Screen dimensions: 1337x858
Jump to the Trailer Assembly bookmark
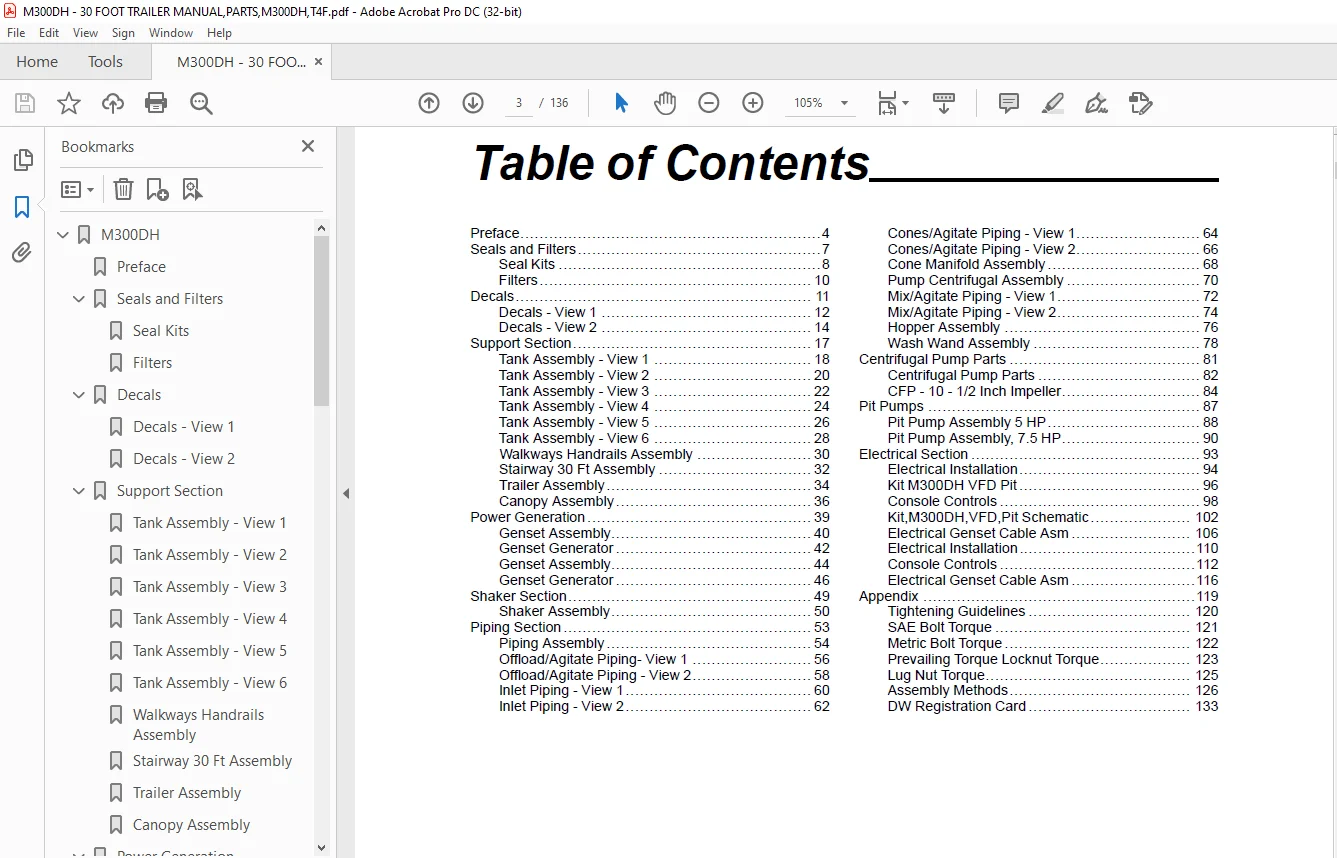tap(187, 793)
